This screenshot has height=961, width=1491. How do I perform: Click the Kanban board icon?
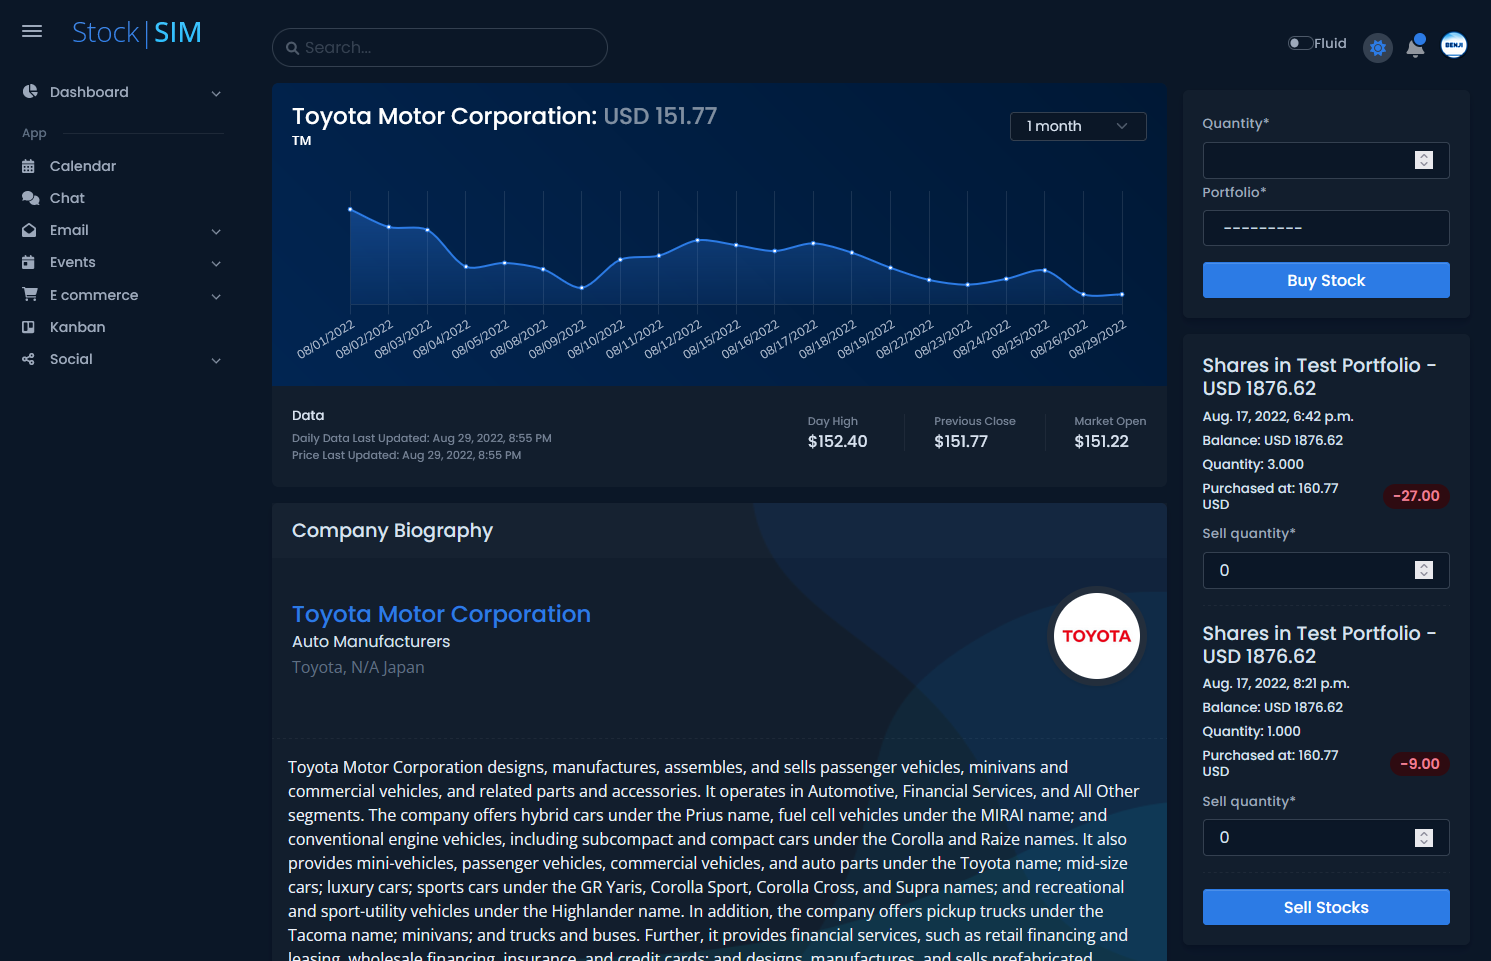tap(28, 327)
